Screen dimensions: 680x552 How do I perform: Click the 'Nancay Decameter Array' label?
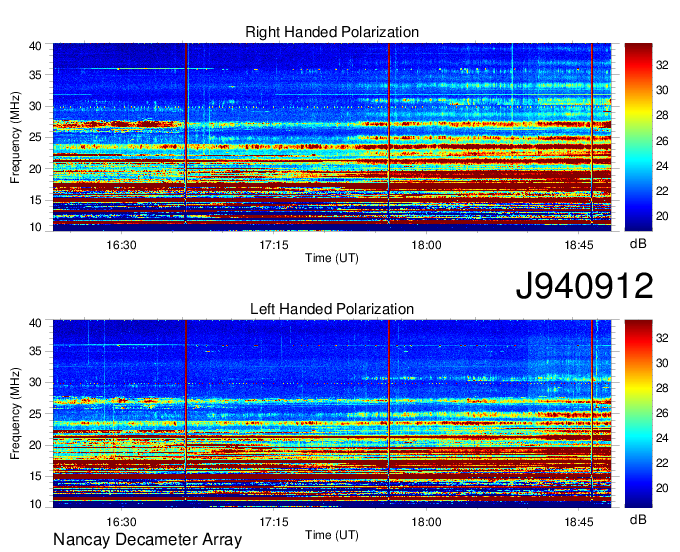coord(147,540)
